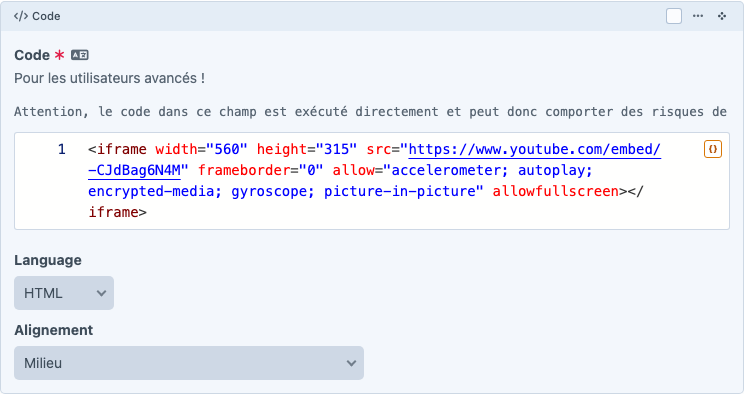This screenshot has height=394, width=744.
Task: Click the orange braces format button in editor
Action: click(x=713, y=149)
